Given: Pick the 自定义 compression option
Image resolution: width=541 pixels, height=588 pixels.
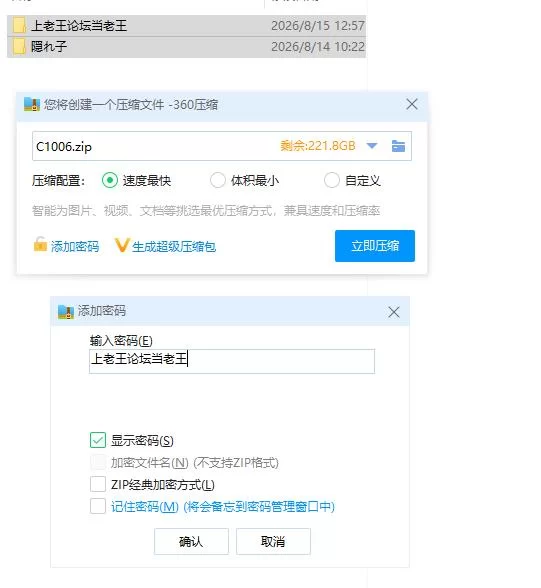Looking at the screenshot, I should (x=332, y=180).
